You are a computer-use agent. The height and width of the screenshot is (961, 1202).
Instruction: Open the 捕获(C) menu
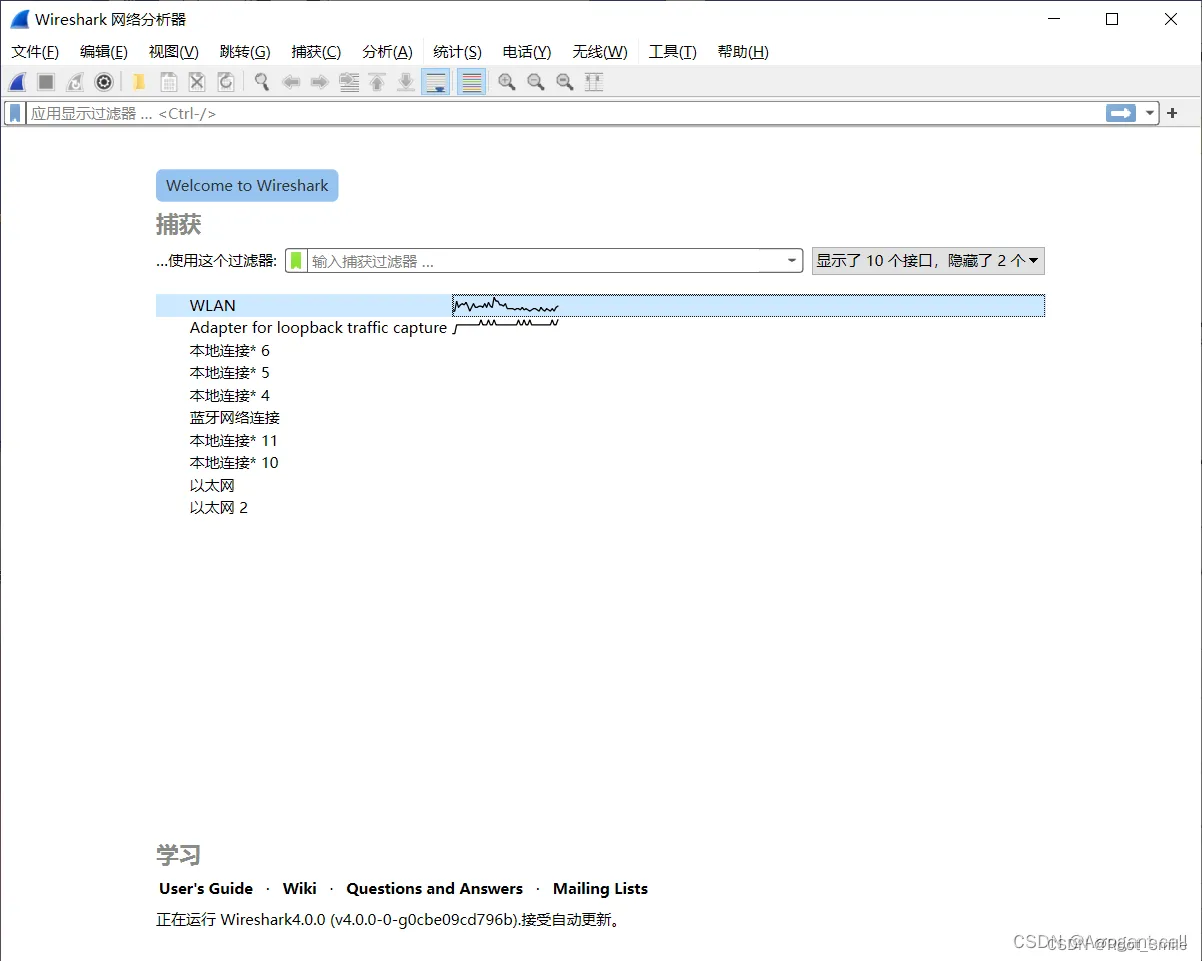(316, 52)
